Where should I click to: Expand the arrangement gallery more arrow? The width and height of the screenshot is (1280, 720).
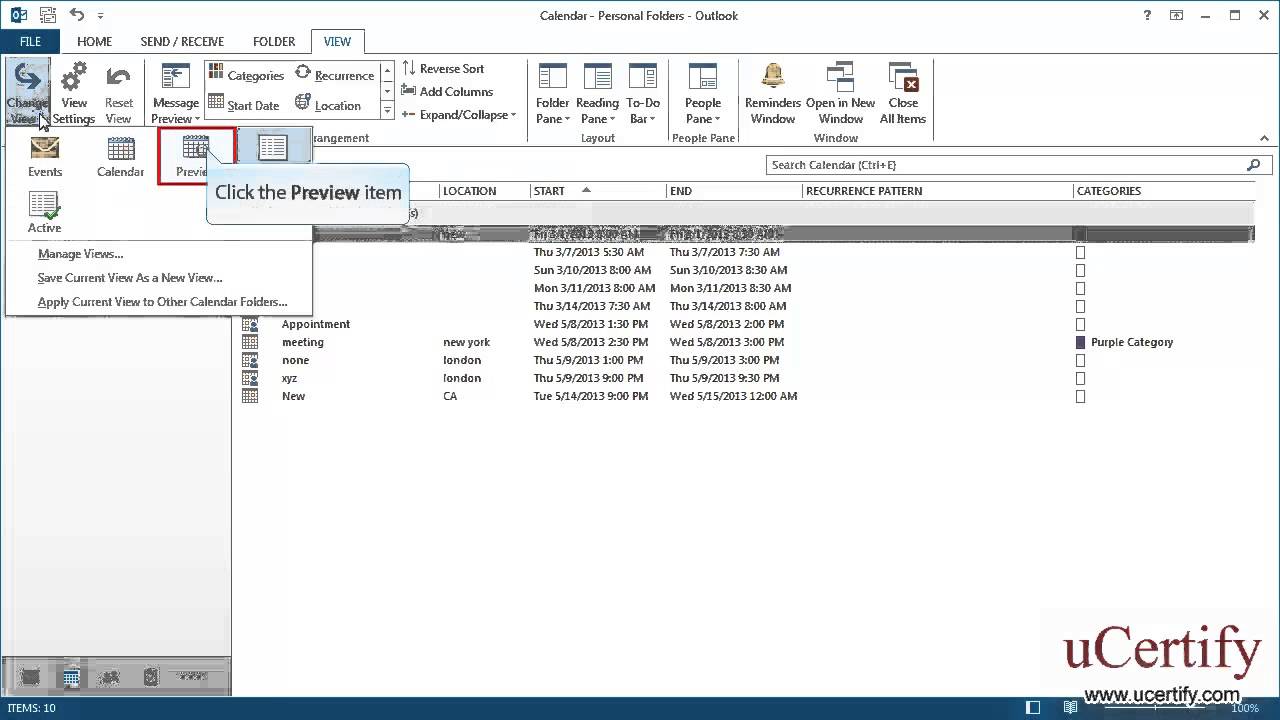point(387,109)
